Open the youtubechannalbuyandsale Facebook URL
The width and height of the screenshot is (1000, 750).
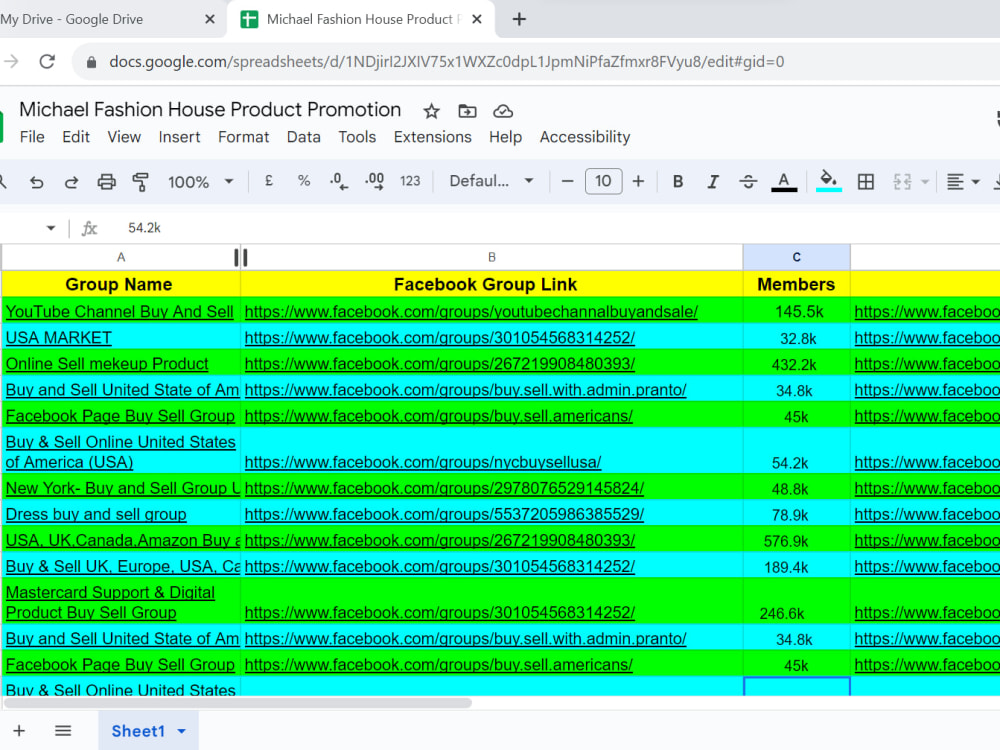tap(471, 311)
